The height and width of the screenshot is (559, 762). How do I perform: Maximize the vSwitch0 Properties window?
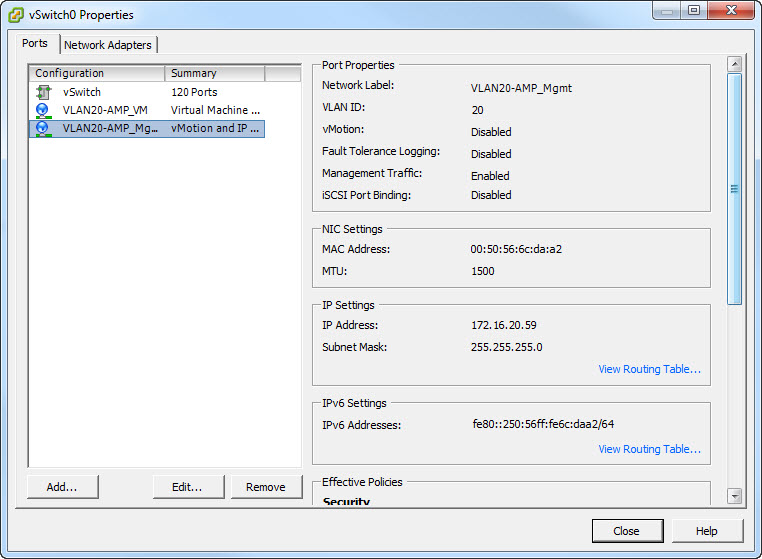click(x=694, y=10)
